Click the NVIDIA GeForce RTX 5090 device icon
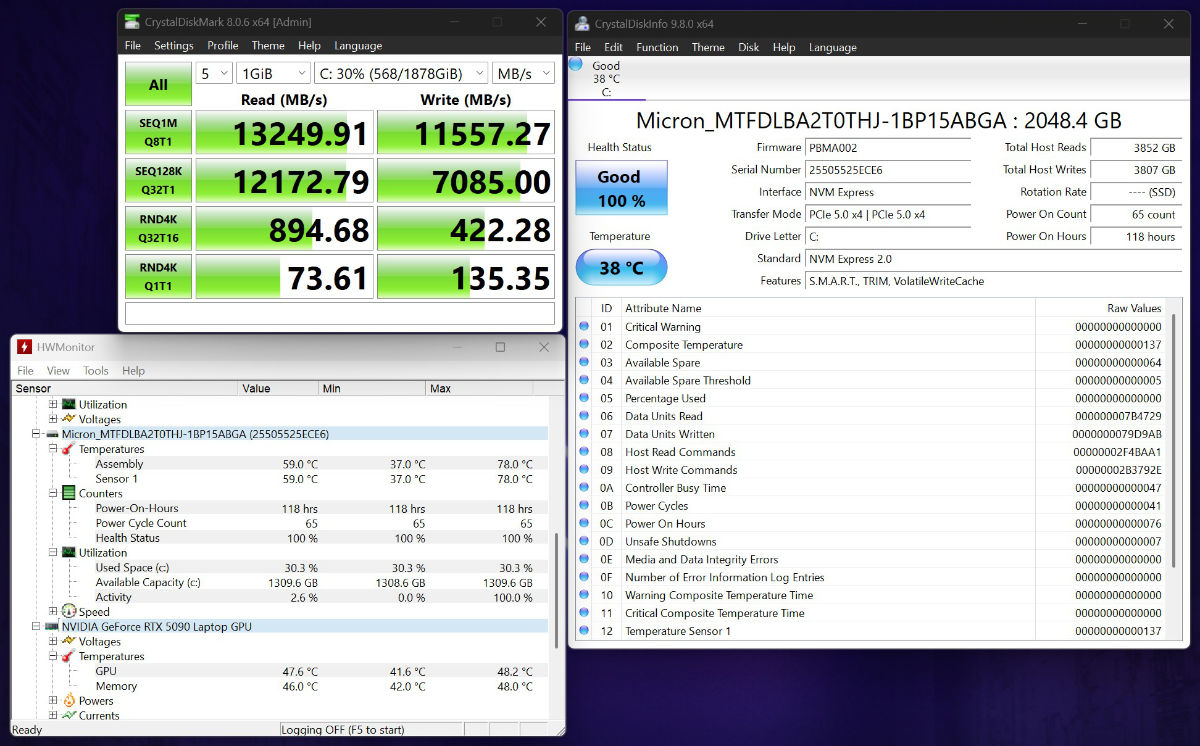The width and height of the screenshot is (1200, 746). pyautogui.click(x=51, y=626)
